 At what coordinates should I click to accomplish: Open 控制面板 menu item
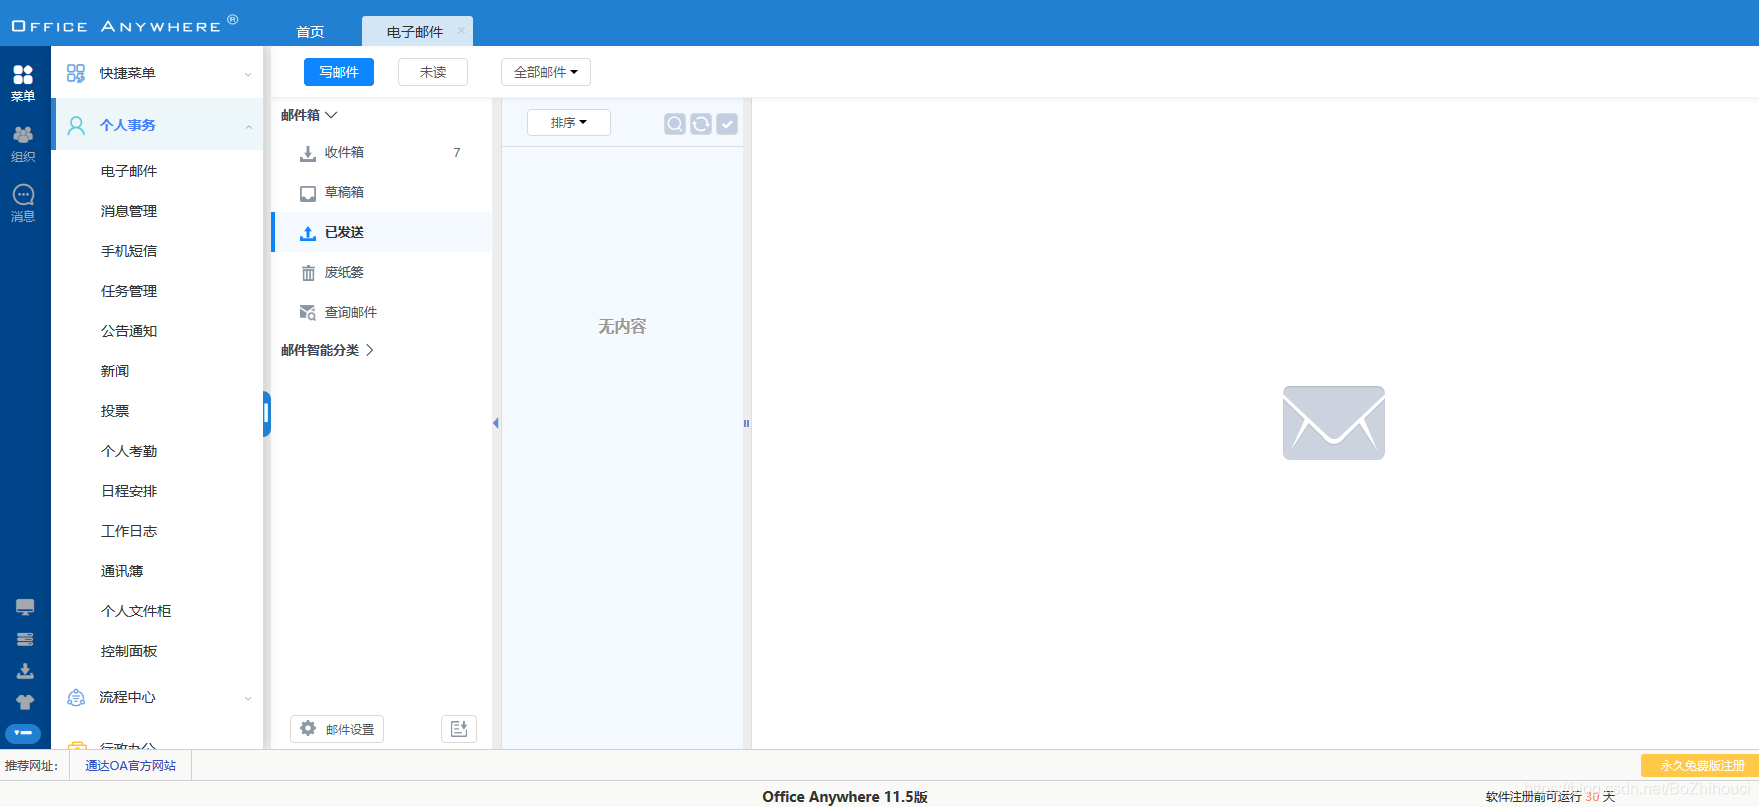click(x=129, y=651)
